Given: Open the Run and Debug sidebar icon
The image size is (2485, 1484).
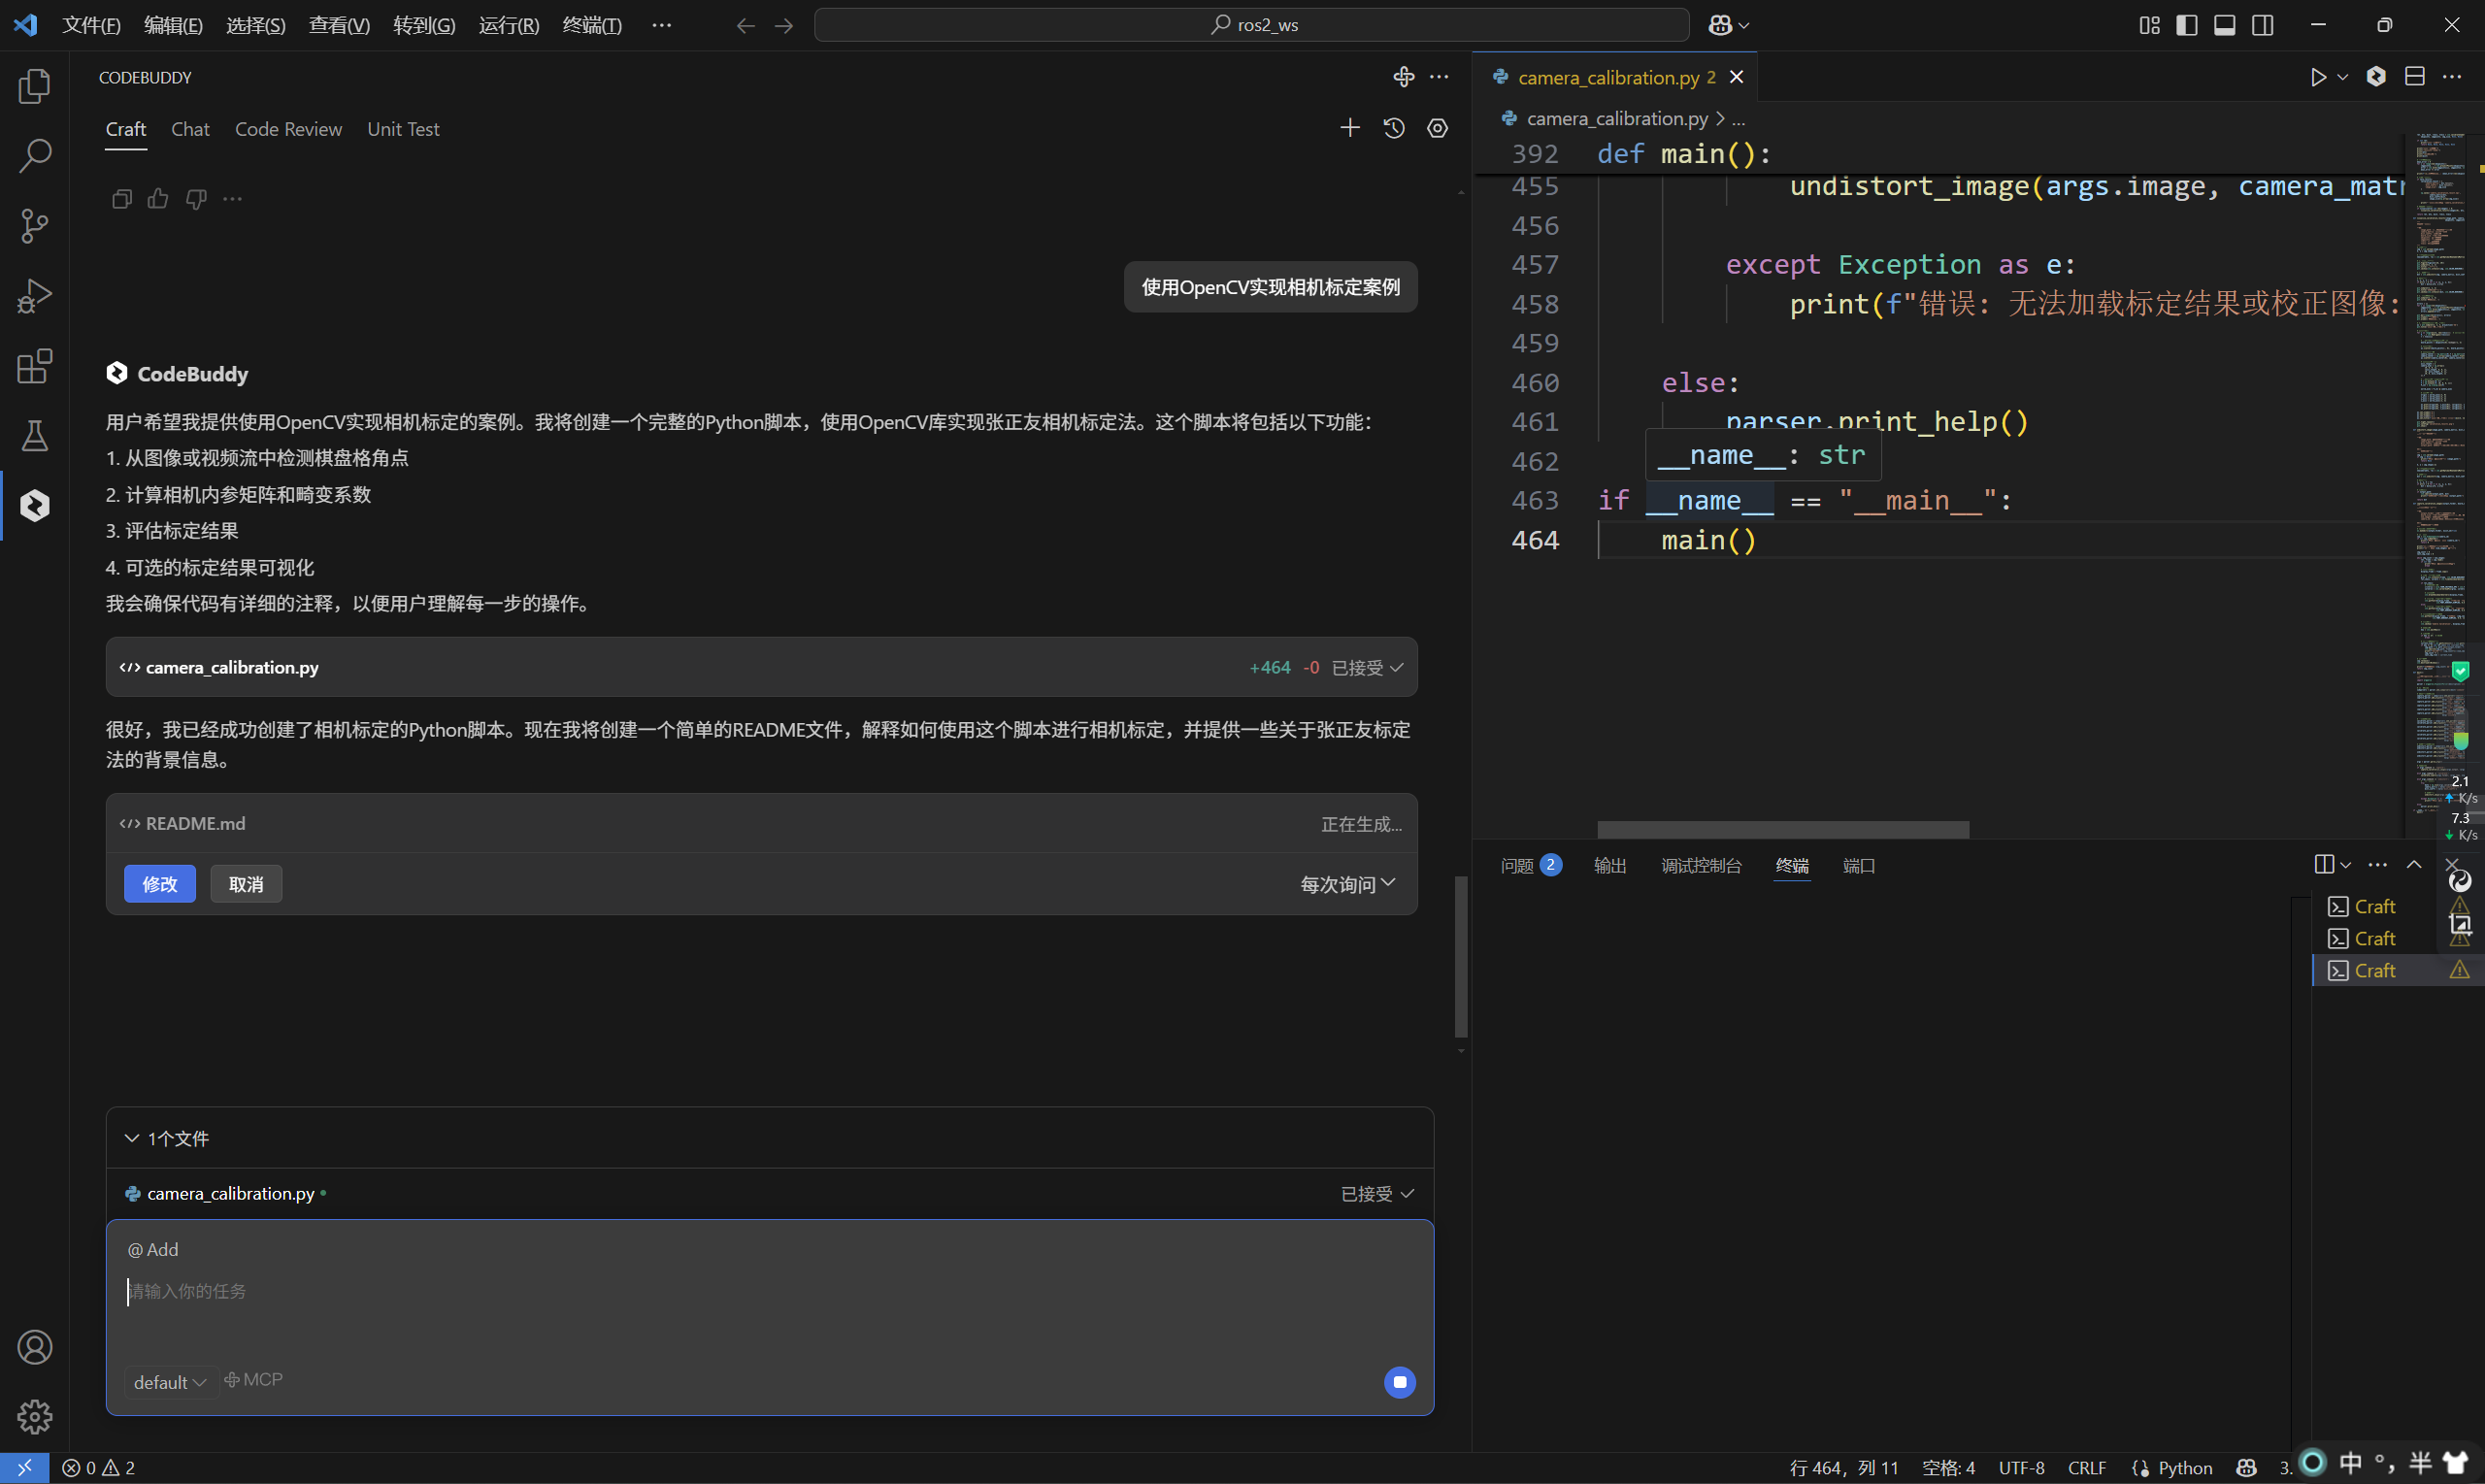Looking at the screenshot, I should click(x=34, y=296).
